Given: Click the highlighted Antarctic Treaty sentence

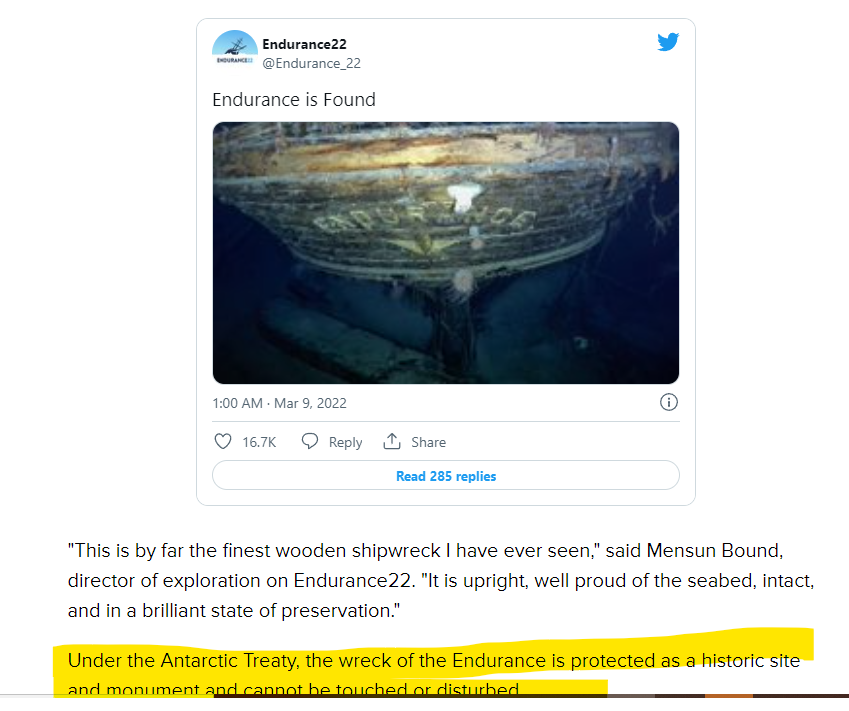Looking at the screenshot, I should click(x=434, y=675).
